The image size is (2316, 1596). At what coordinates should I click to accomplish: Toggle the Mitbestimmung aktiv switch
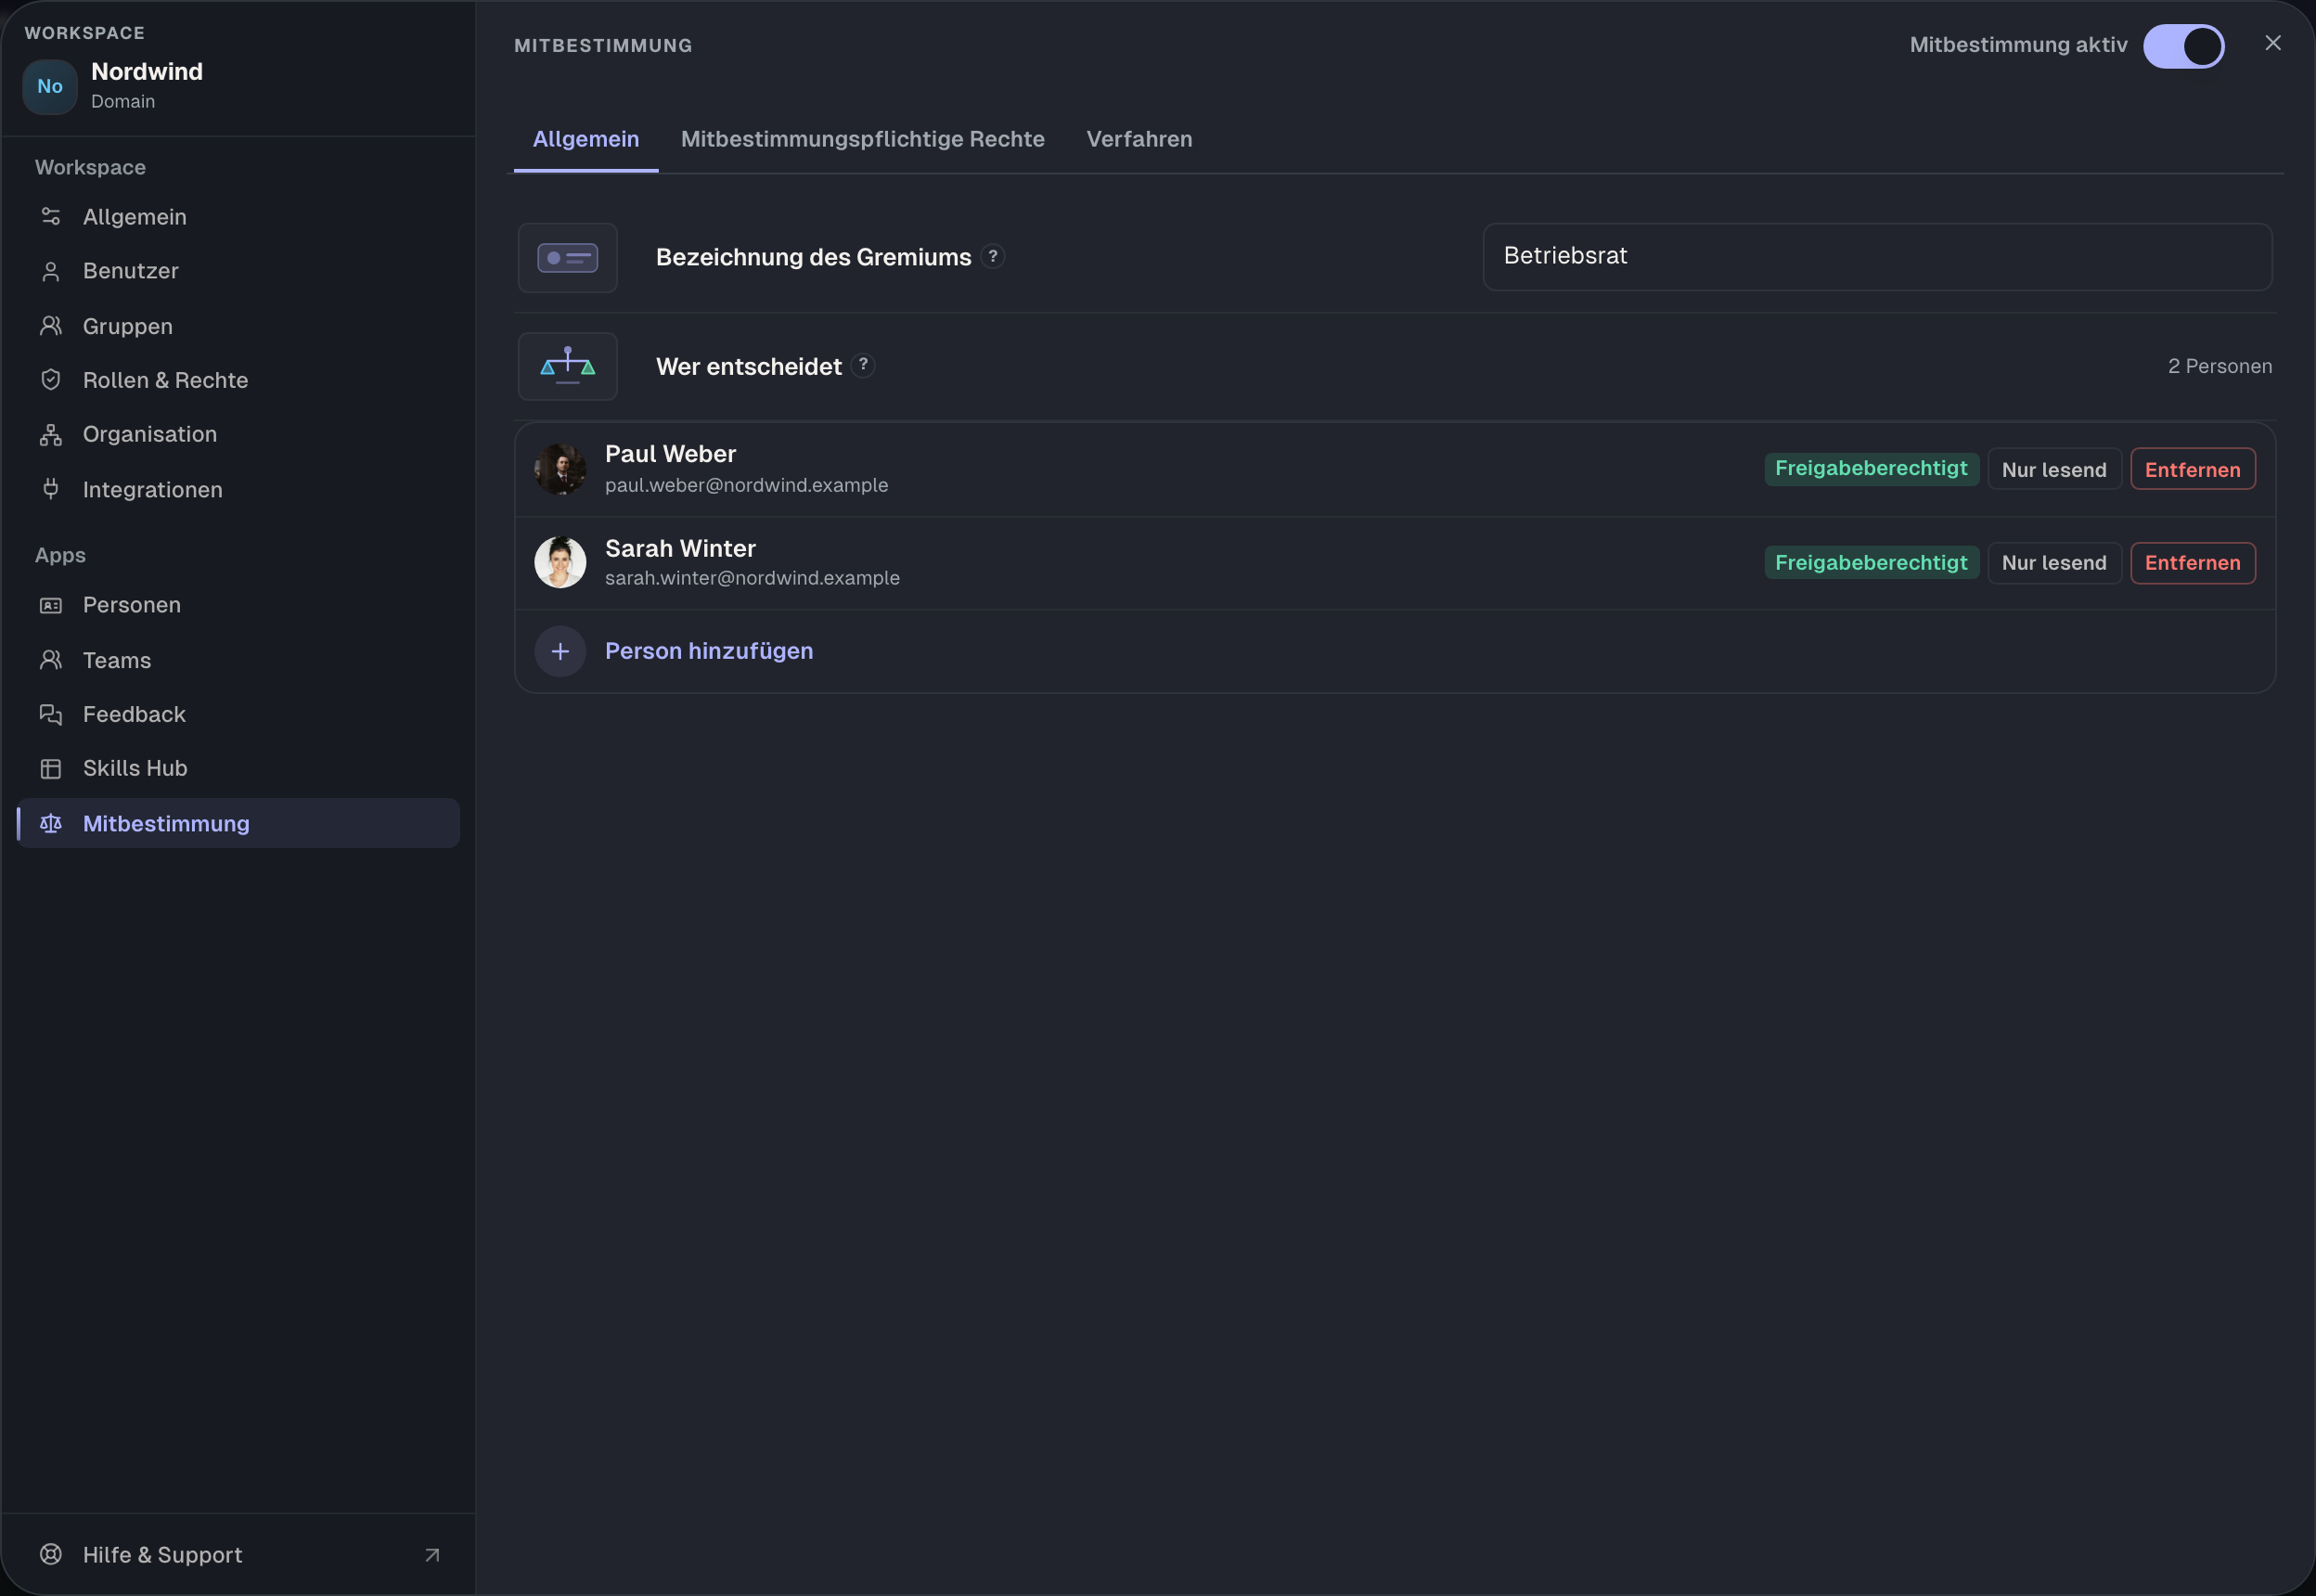point(2184,46)
